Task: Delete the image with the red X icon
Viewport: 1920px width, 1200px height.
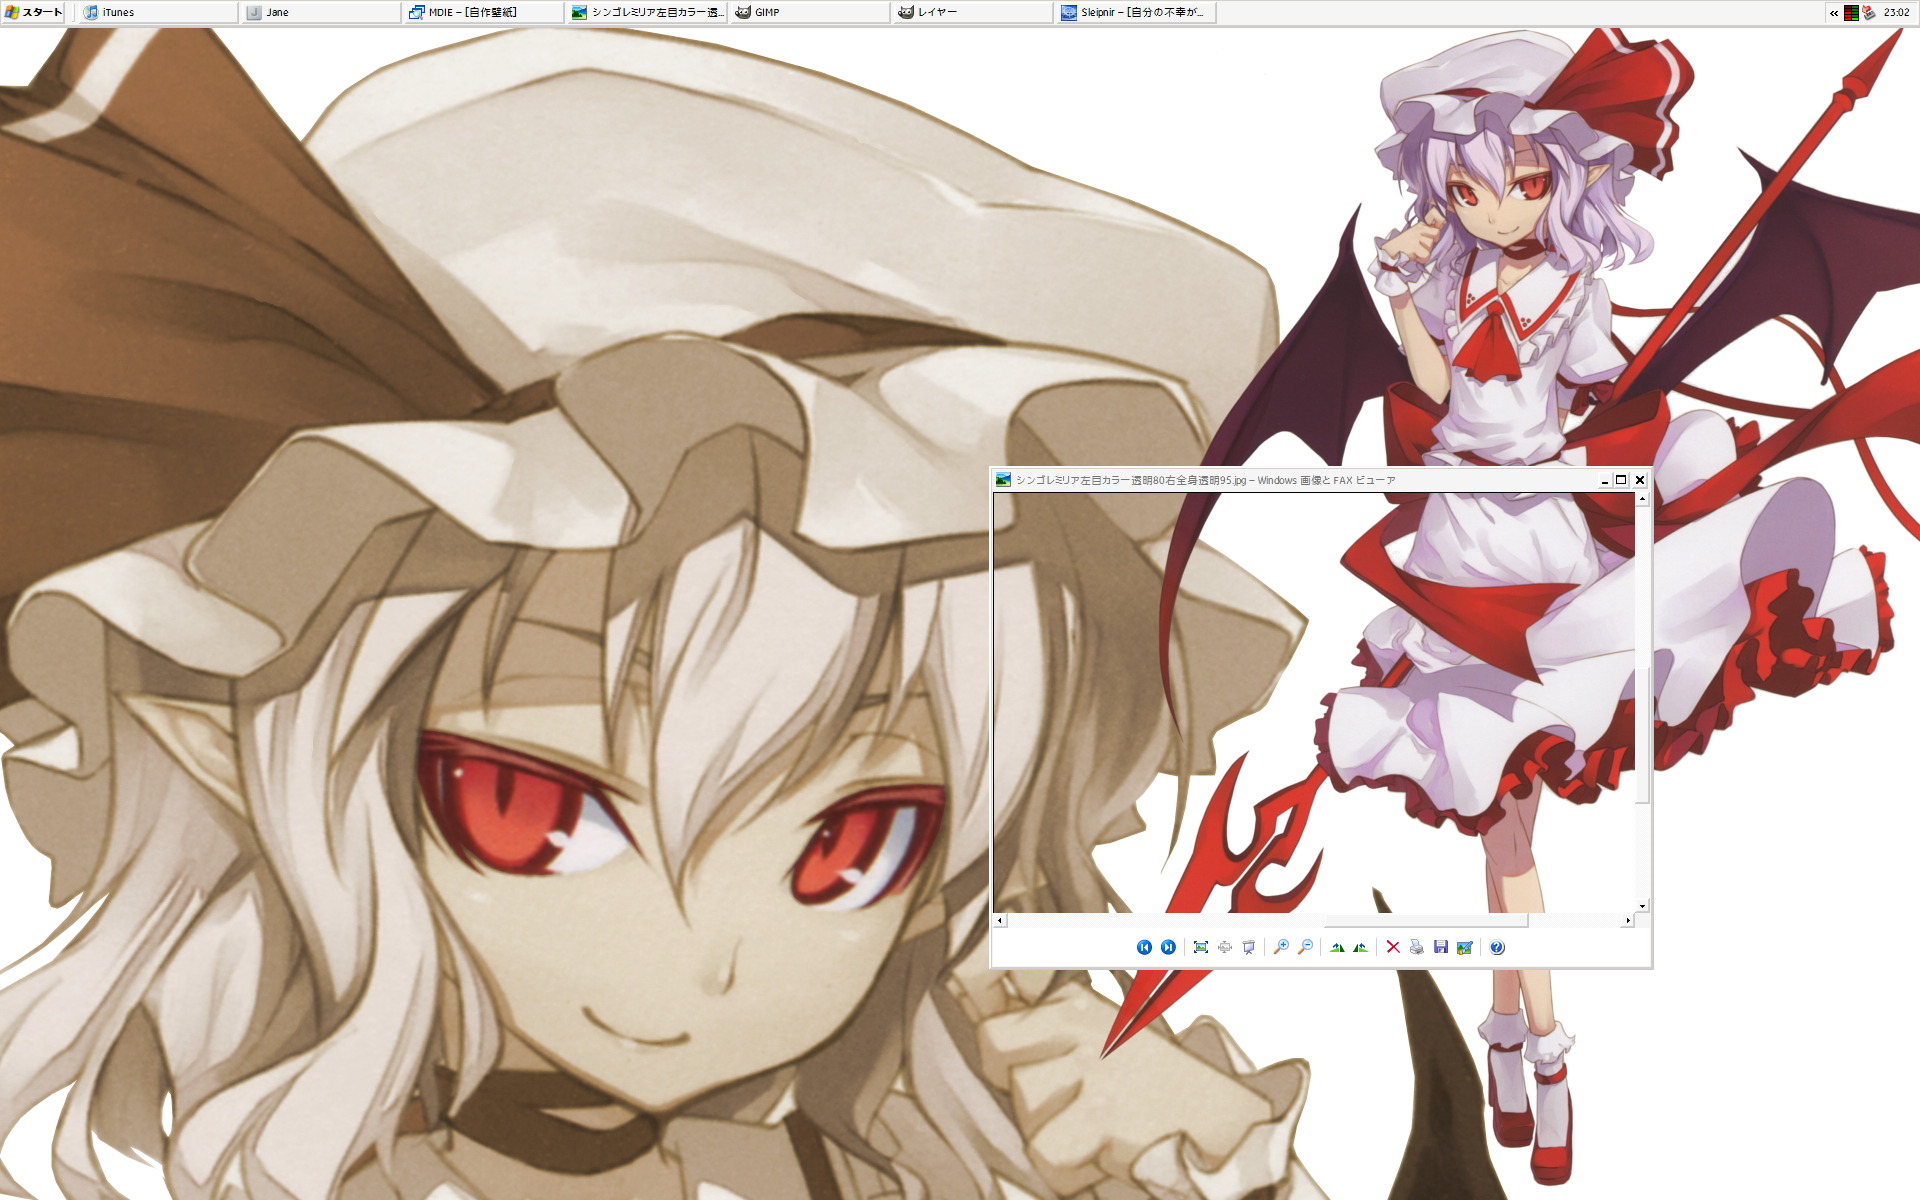Action: tap(1393, 947)
